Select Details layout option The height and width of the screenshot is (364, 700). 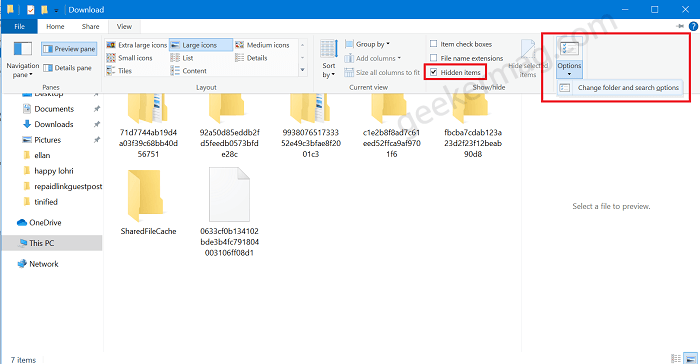251,58
